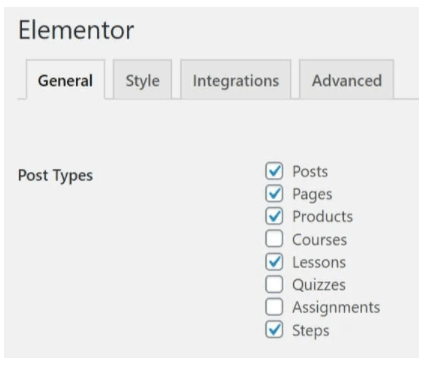The image size is (427, 365).
Task: Switch to the General tab
Action: [66, 80]
